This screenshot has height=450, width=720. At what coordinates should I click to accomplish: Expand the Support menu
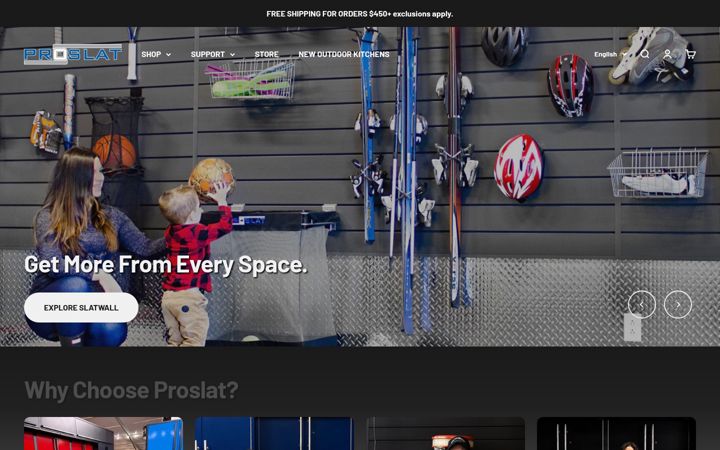point(213,54)
